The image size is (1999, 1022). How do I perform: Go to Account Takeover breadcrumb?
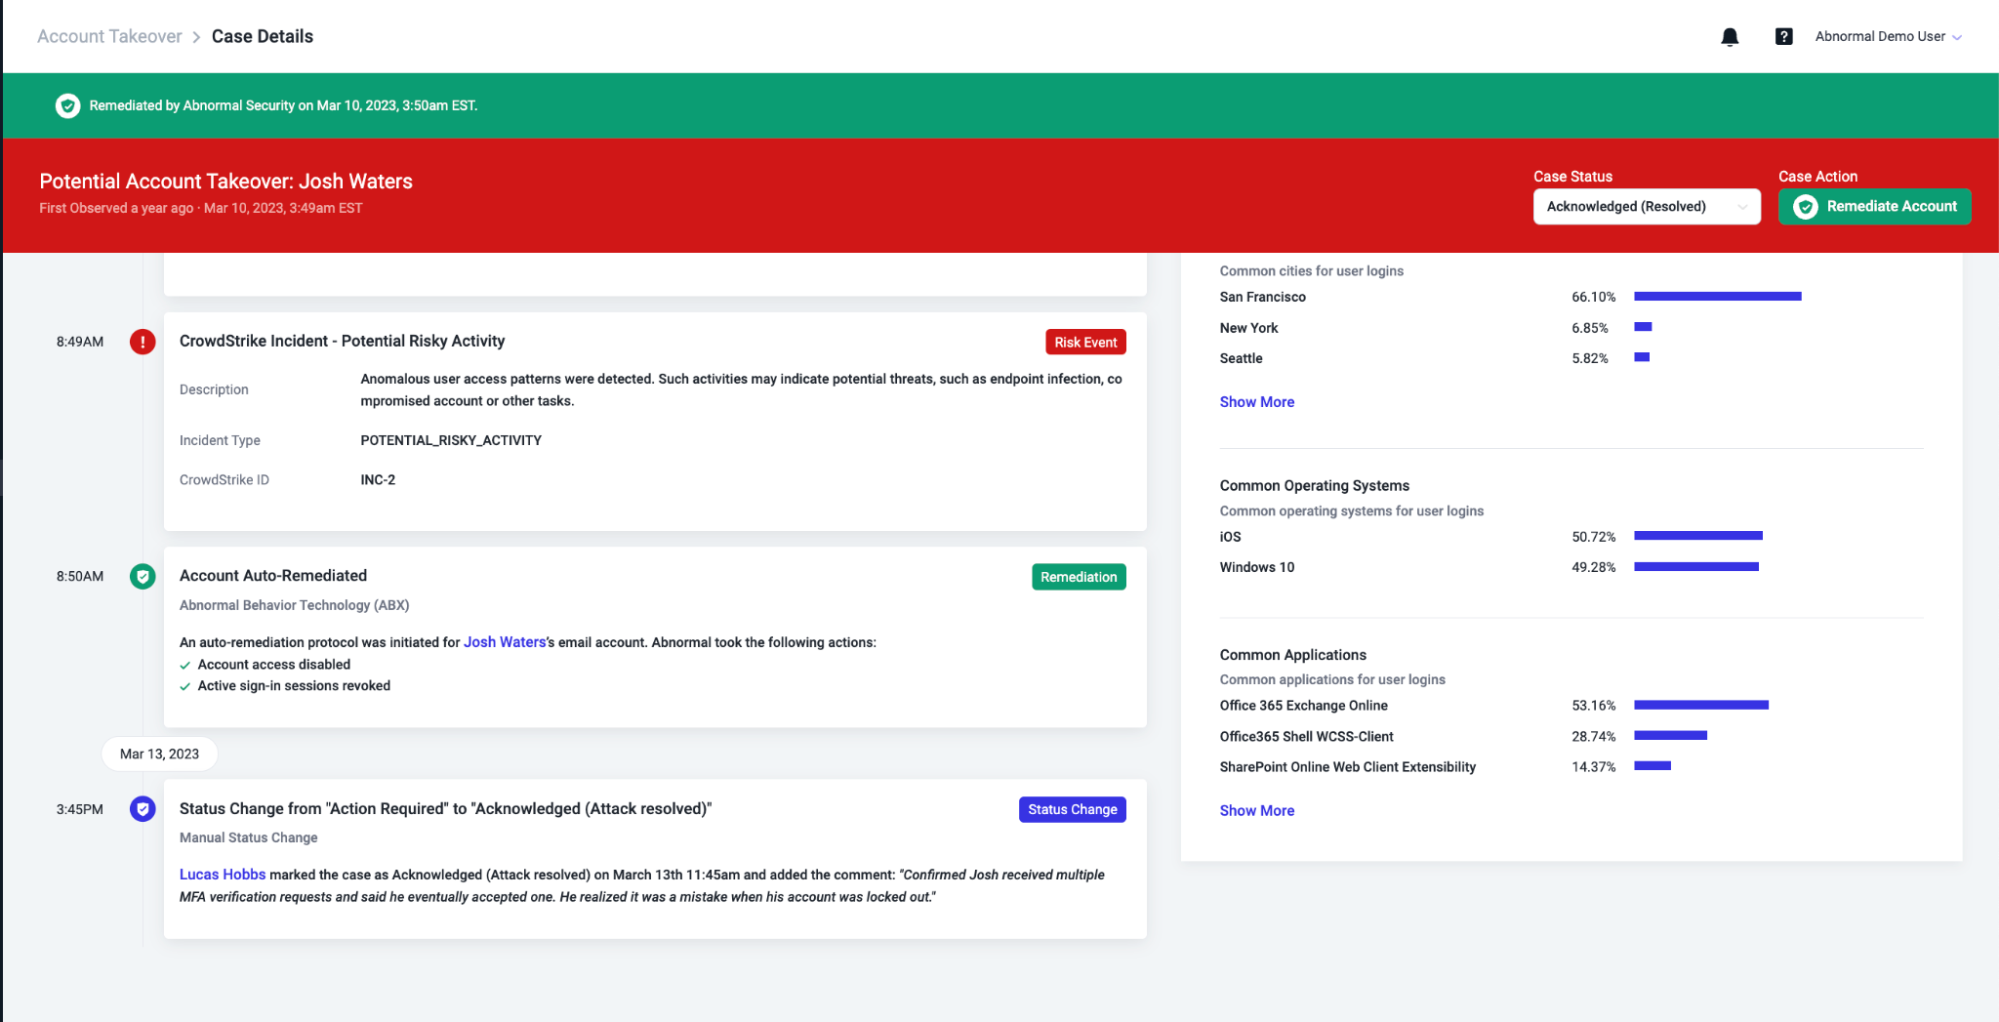(110, 37)
